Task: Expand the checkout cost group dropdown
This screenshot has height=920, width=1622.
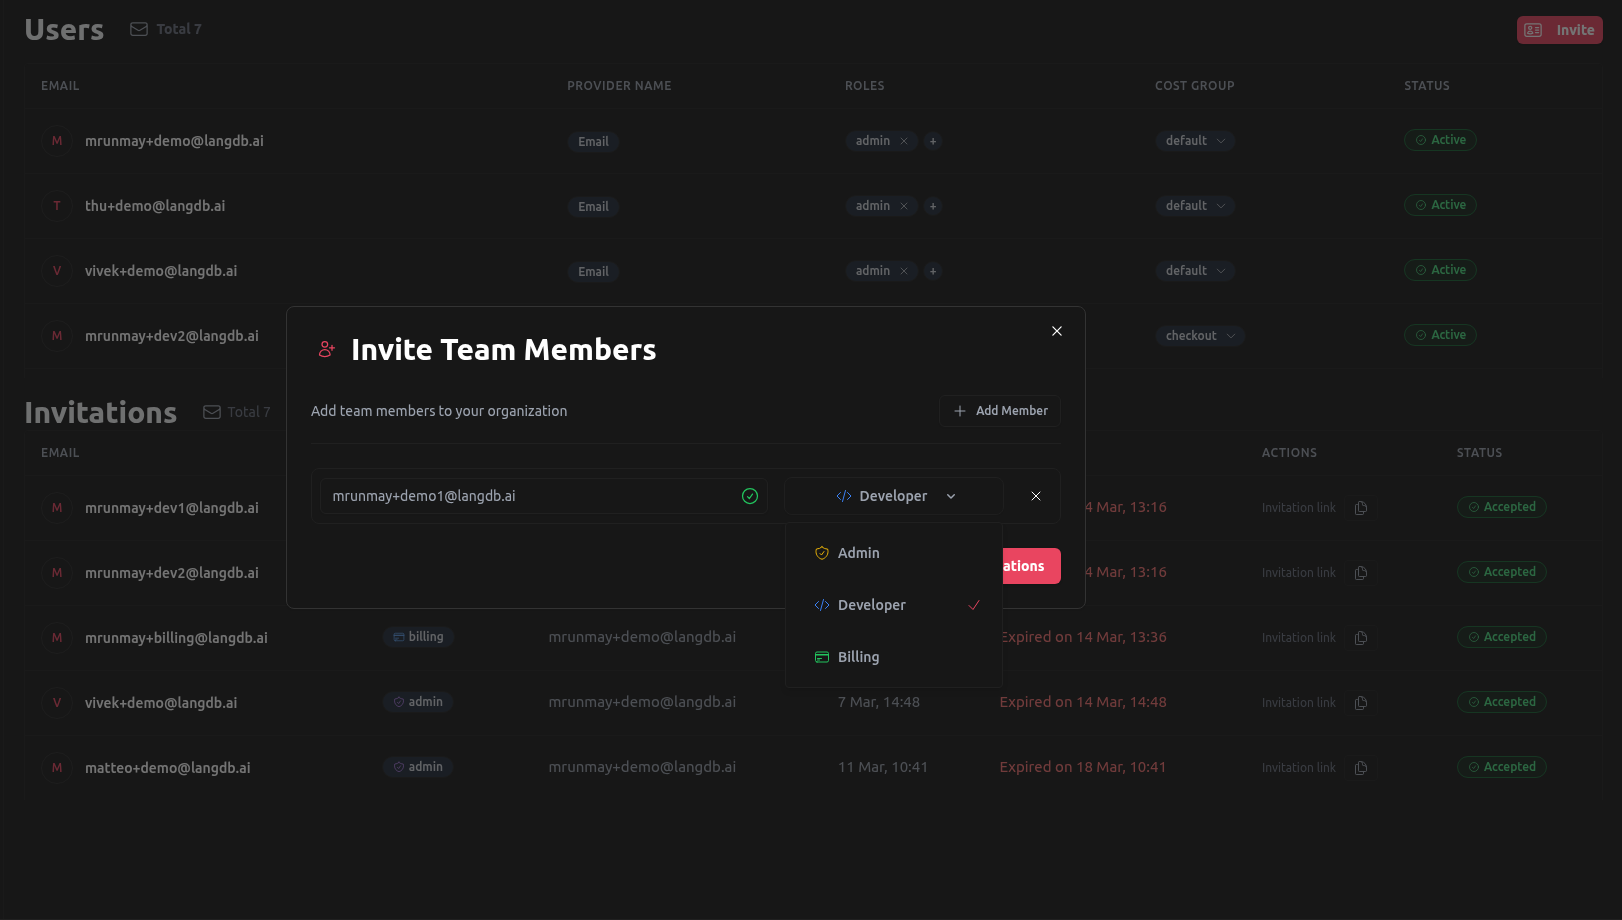Action: tap(1200, 336)
